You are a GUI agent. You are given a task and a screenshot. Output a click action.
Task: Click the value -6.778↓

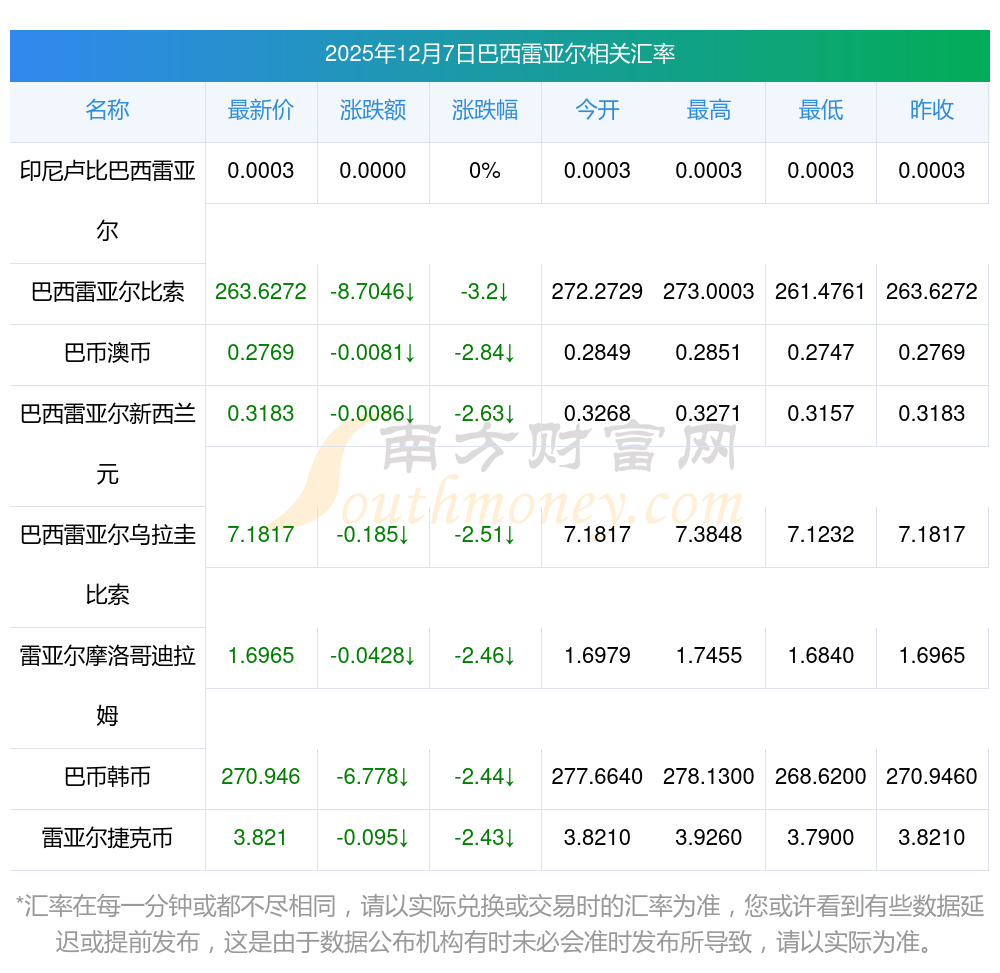[373, 777]
